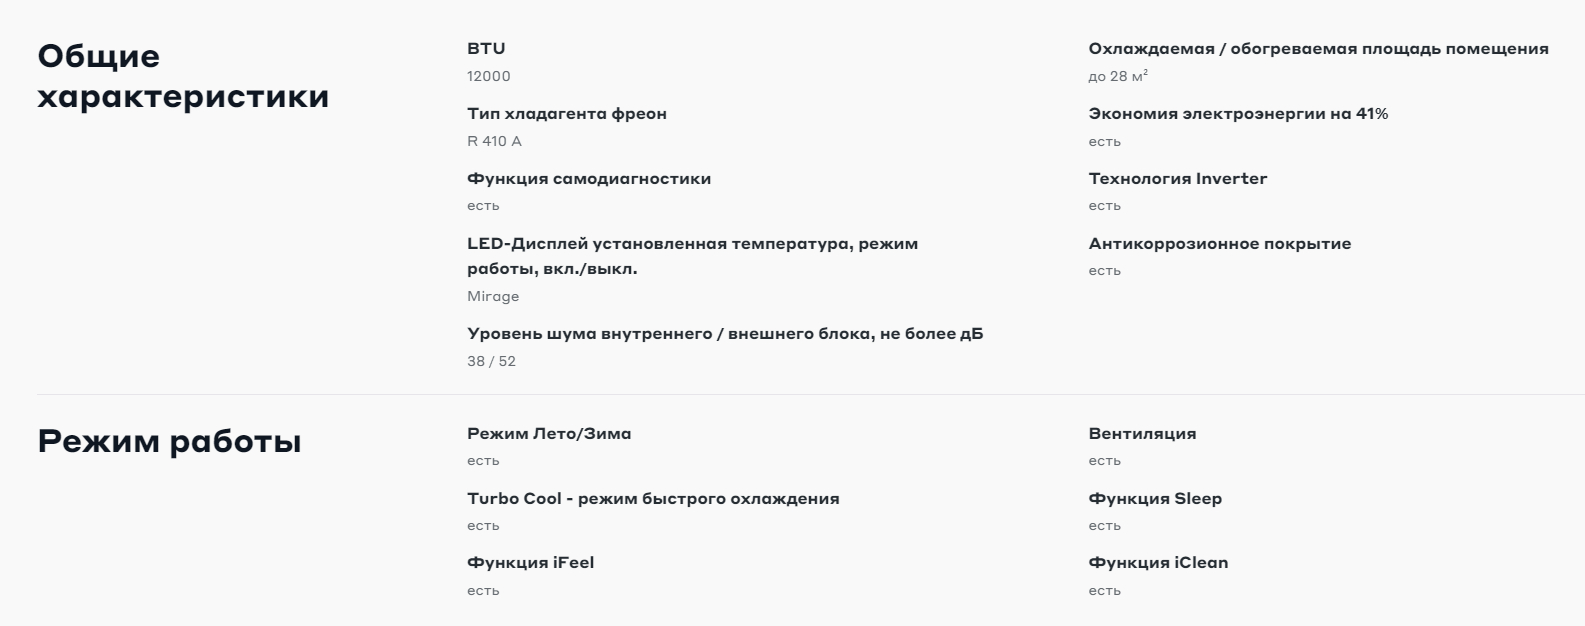Viewport: 1585px width, 626px height.
Task: Click the "Антикоррозионное покрытие" label
Action: 1219,244
